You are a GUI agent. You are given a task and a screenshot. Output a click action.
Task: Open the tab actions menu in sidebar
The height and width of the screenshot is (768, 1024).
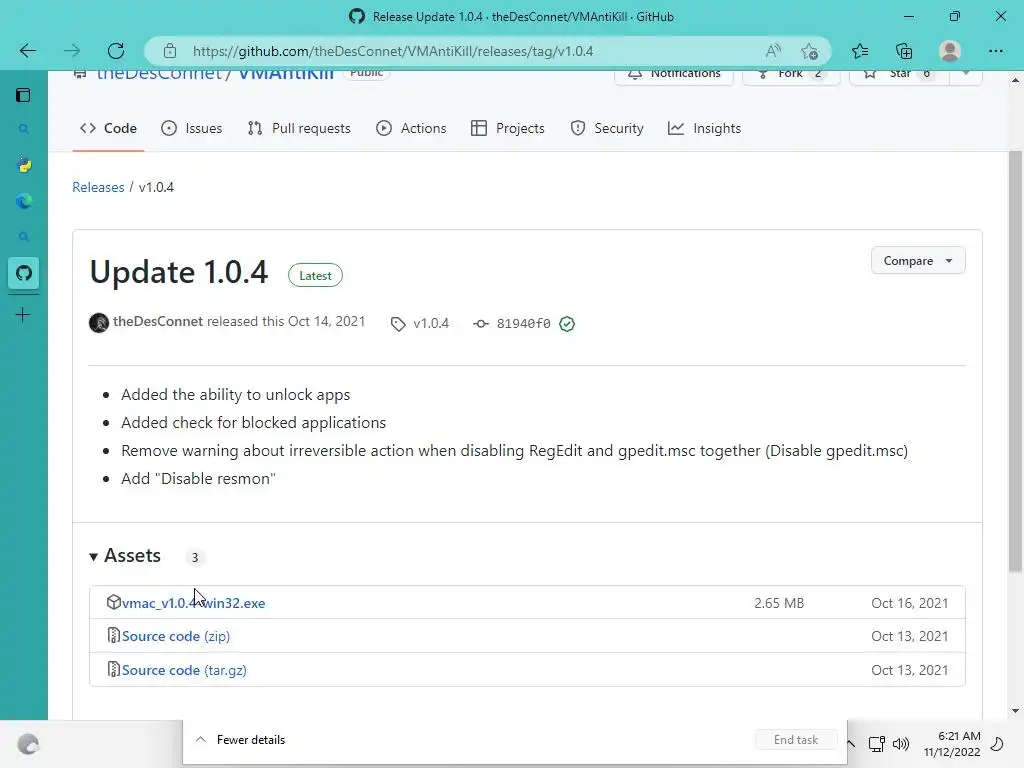[x=23, y=95]
